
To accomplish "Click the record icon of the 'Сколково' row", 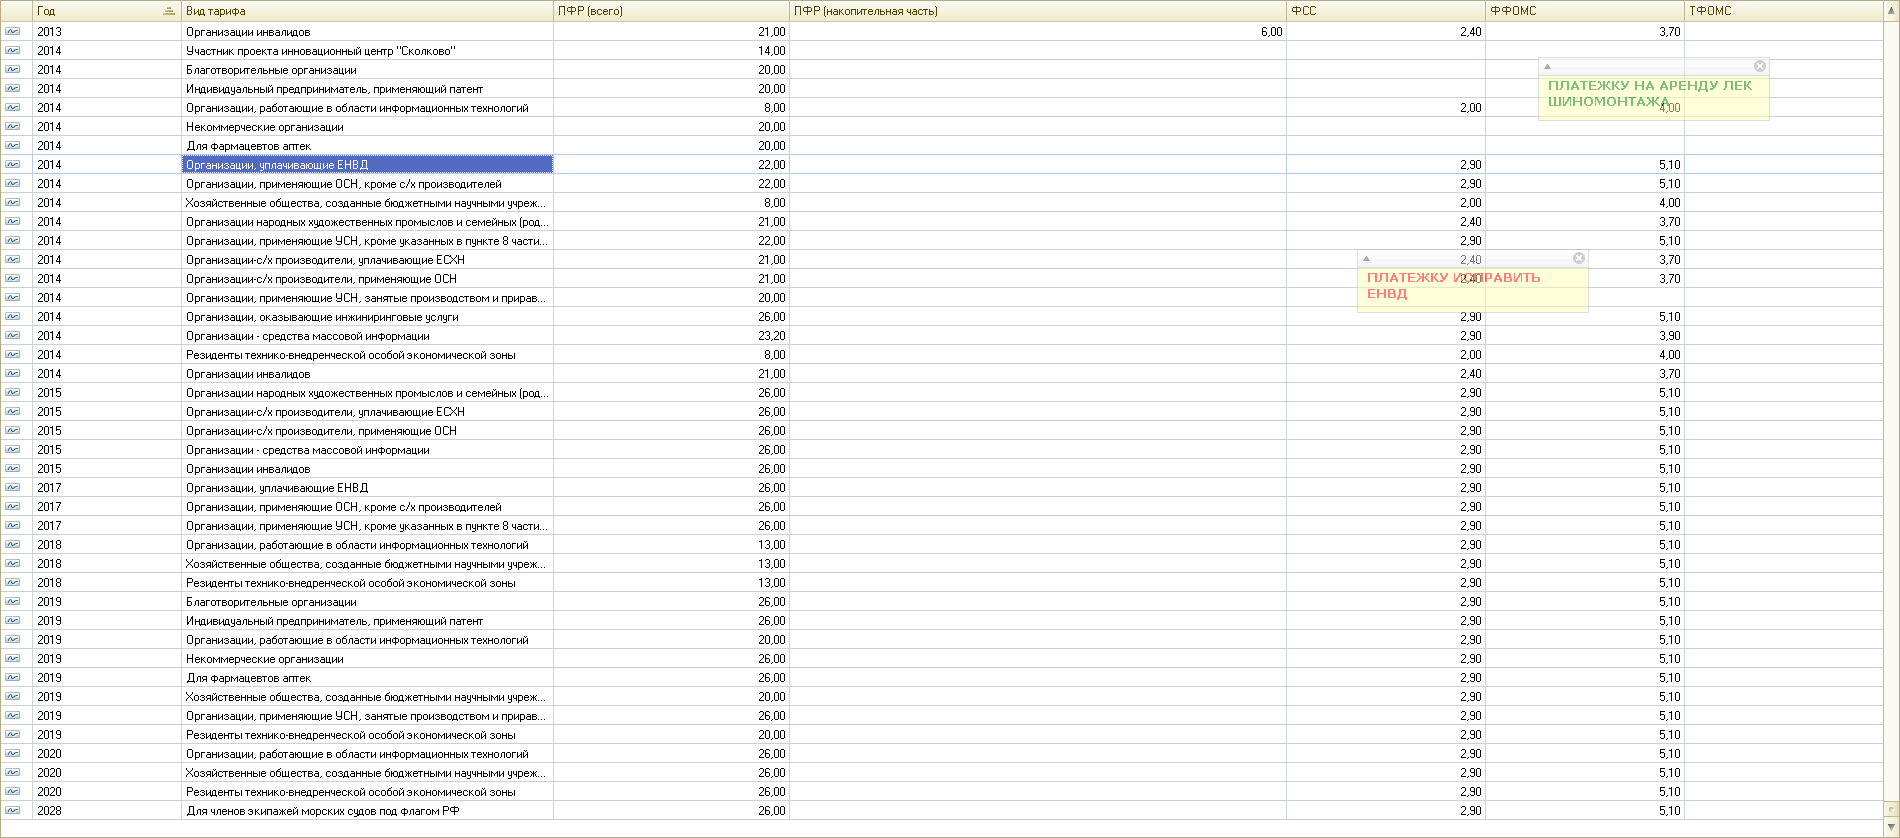I will (x=12, y=50).
